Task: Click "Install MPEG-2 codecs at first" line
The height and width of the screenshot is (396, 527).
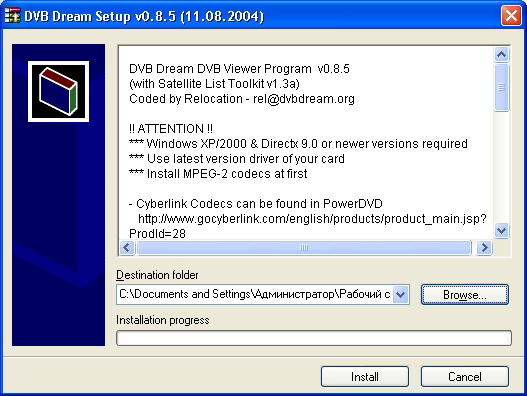Action: pos(218,174)
